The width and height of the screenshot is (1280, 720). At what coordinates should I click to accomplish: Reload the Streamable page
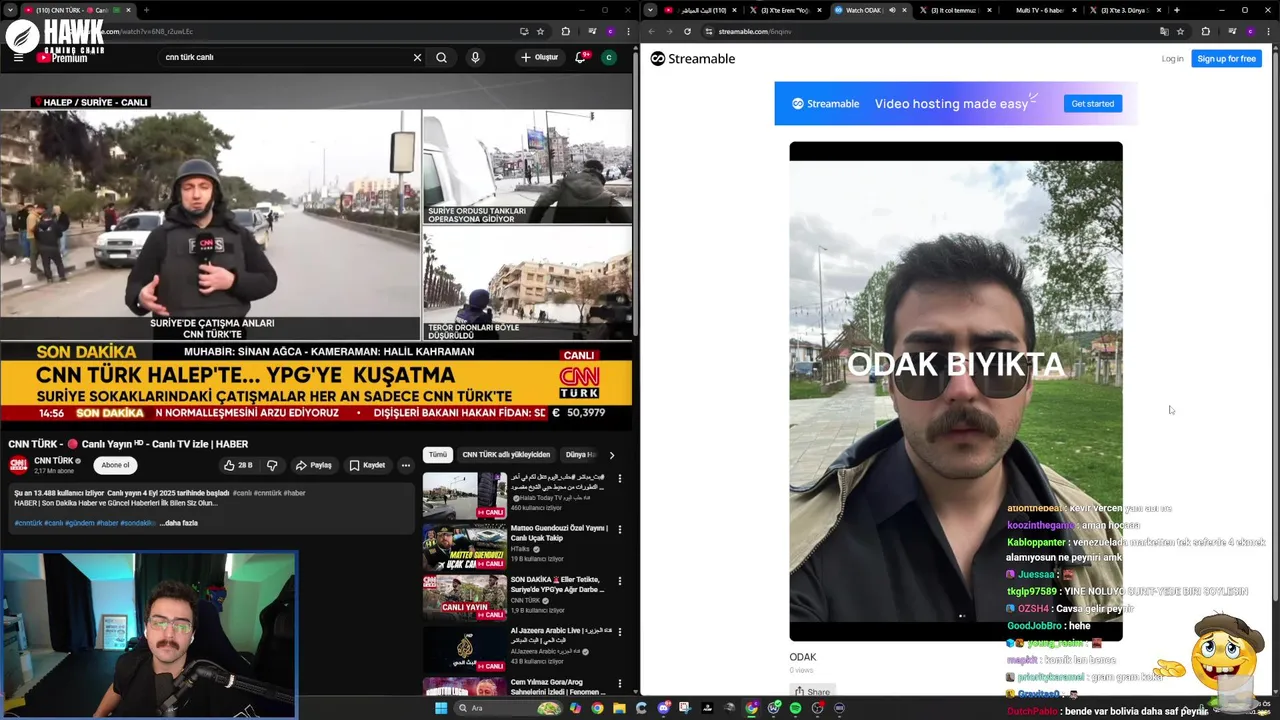point(687,31)
